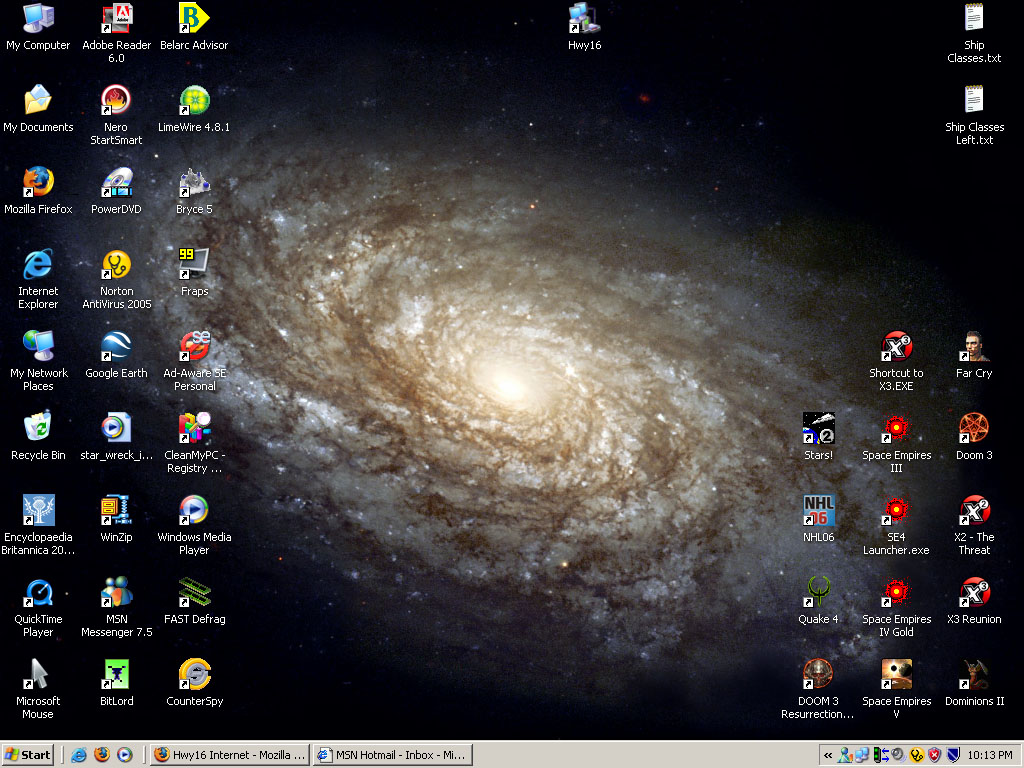Switch to MSN Hotmail Inbox taskbar window

391,755
